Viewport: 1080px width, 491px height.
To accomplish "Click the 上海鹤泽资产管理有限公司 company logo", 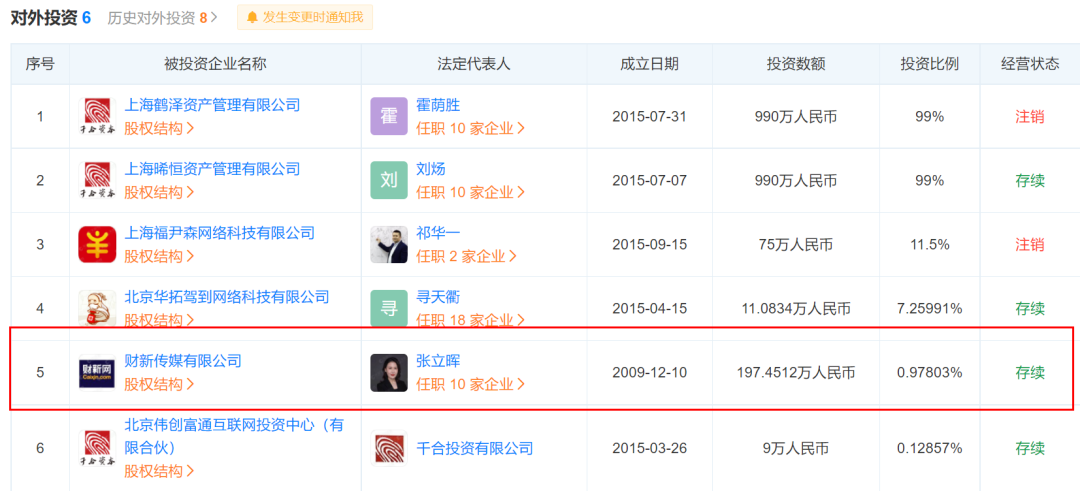I will [x=97, y=116].
